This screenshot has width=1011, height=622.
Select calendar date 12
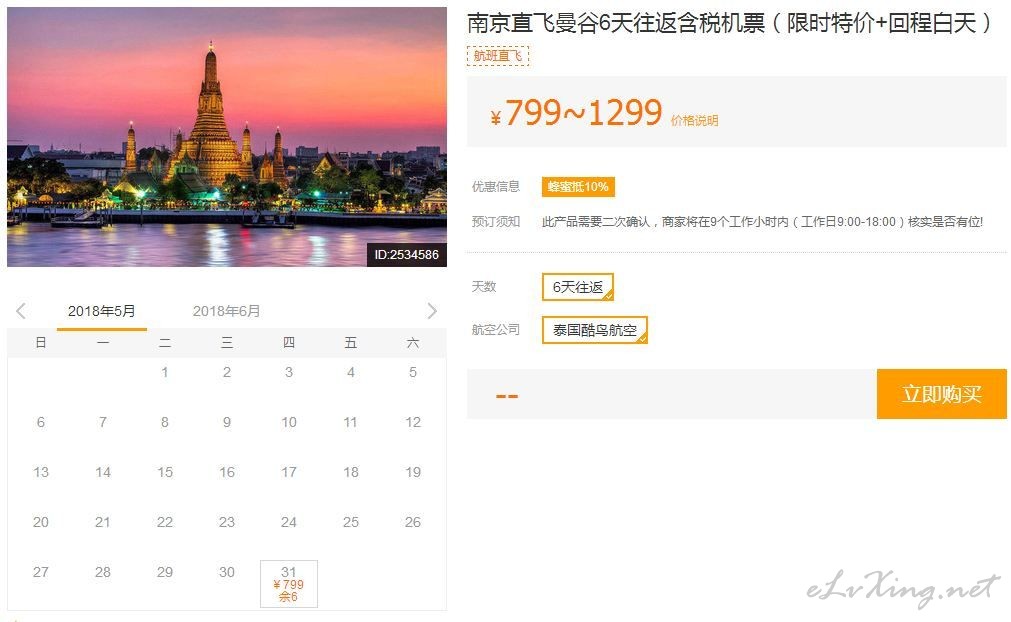tap(413, 422)
